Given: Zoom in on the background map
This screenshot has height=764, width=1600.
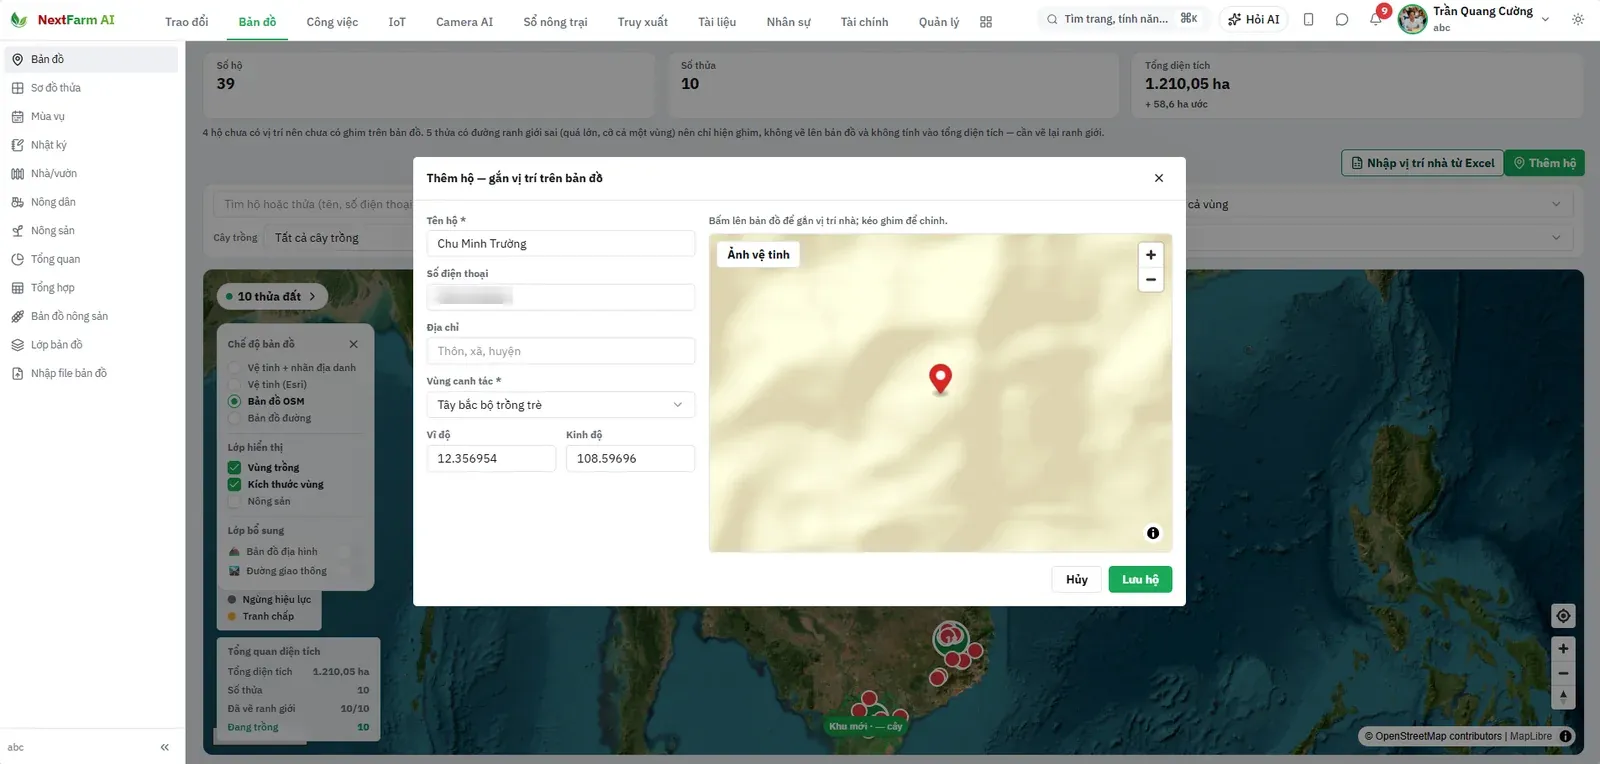Looking at the screenshot, I should coord(1563,649).
